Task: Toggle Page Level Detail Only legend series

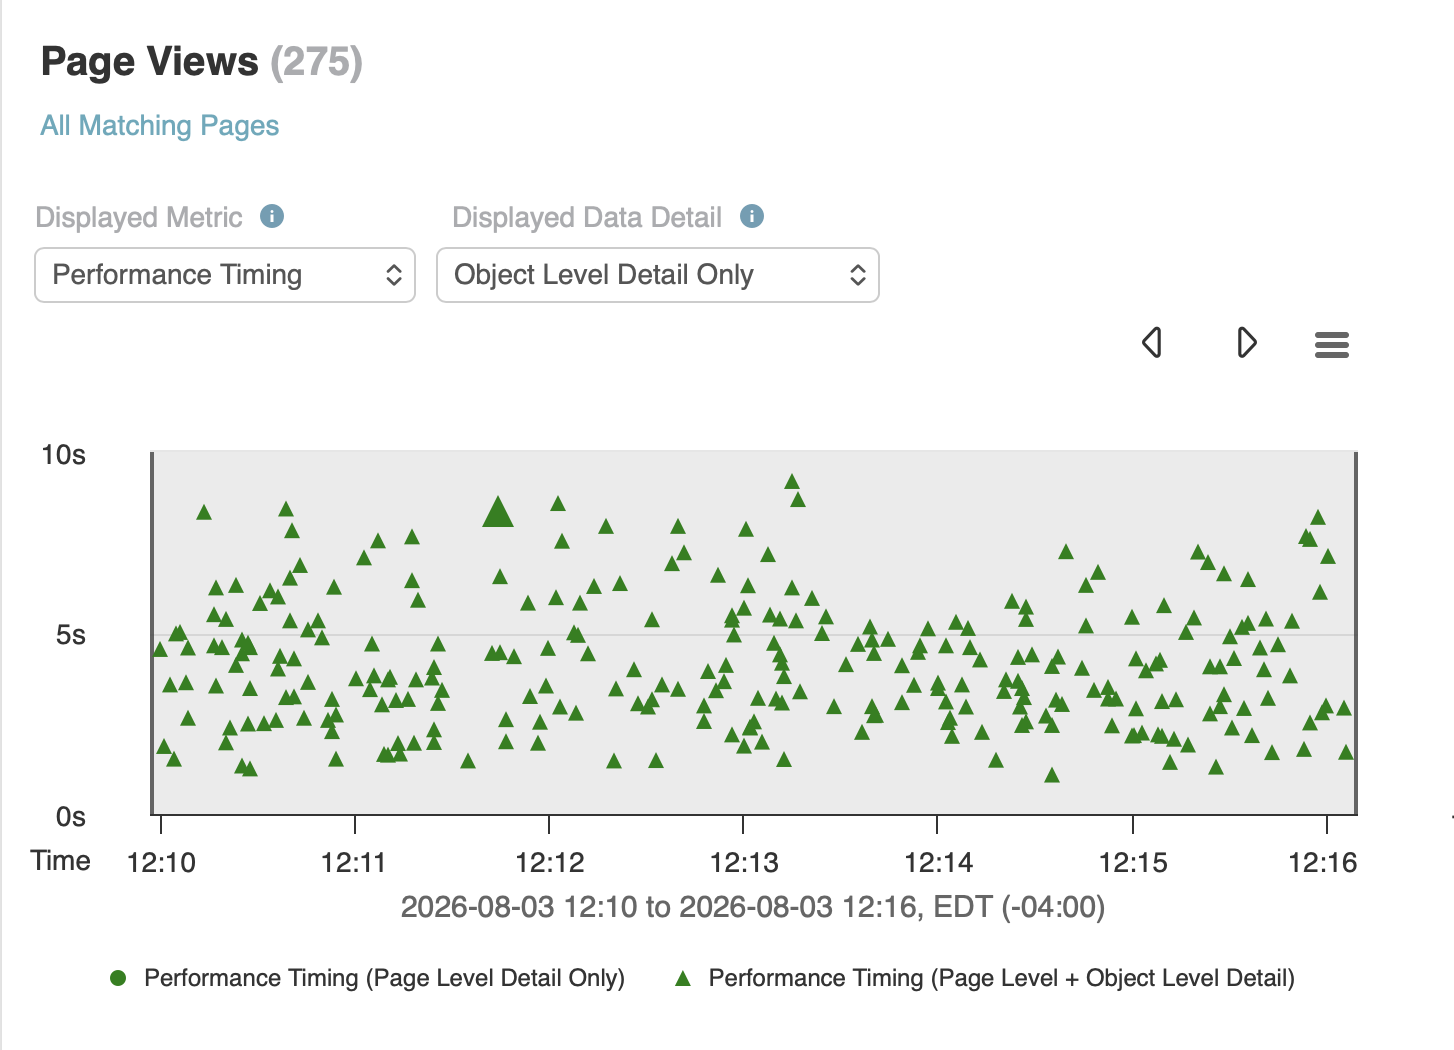Action: (367, 978)
